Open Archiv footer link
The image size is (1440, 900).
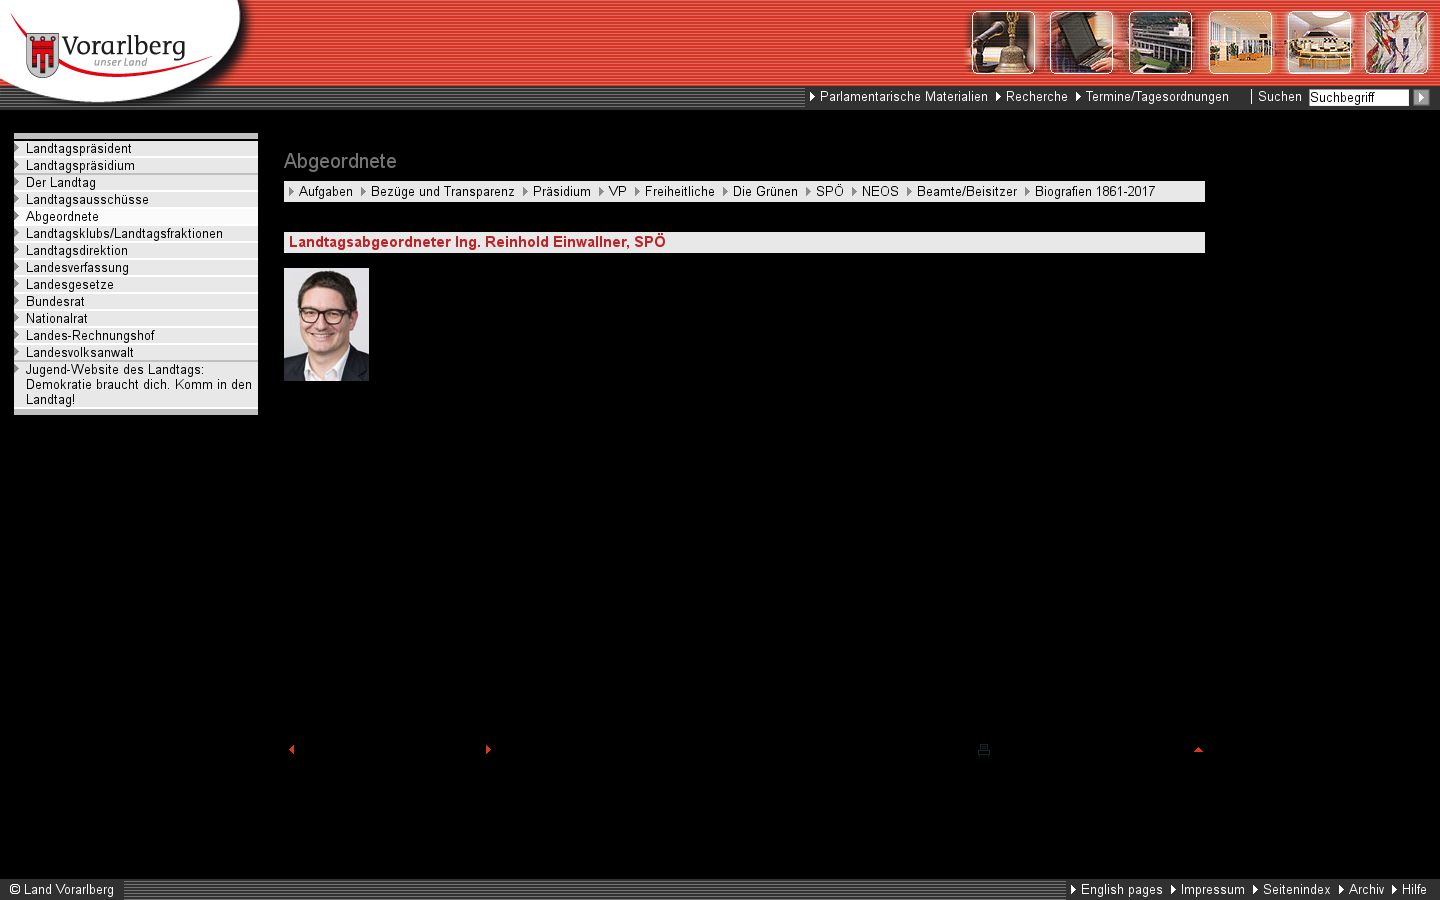click(1366, 890)
